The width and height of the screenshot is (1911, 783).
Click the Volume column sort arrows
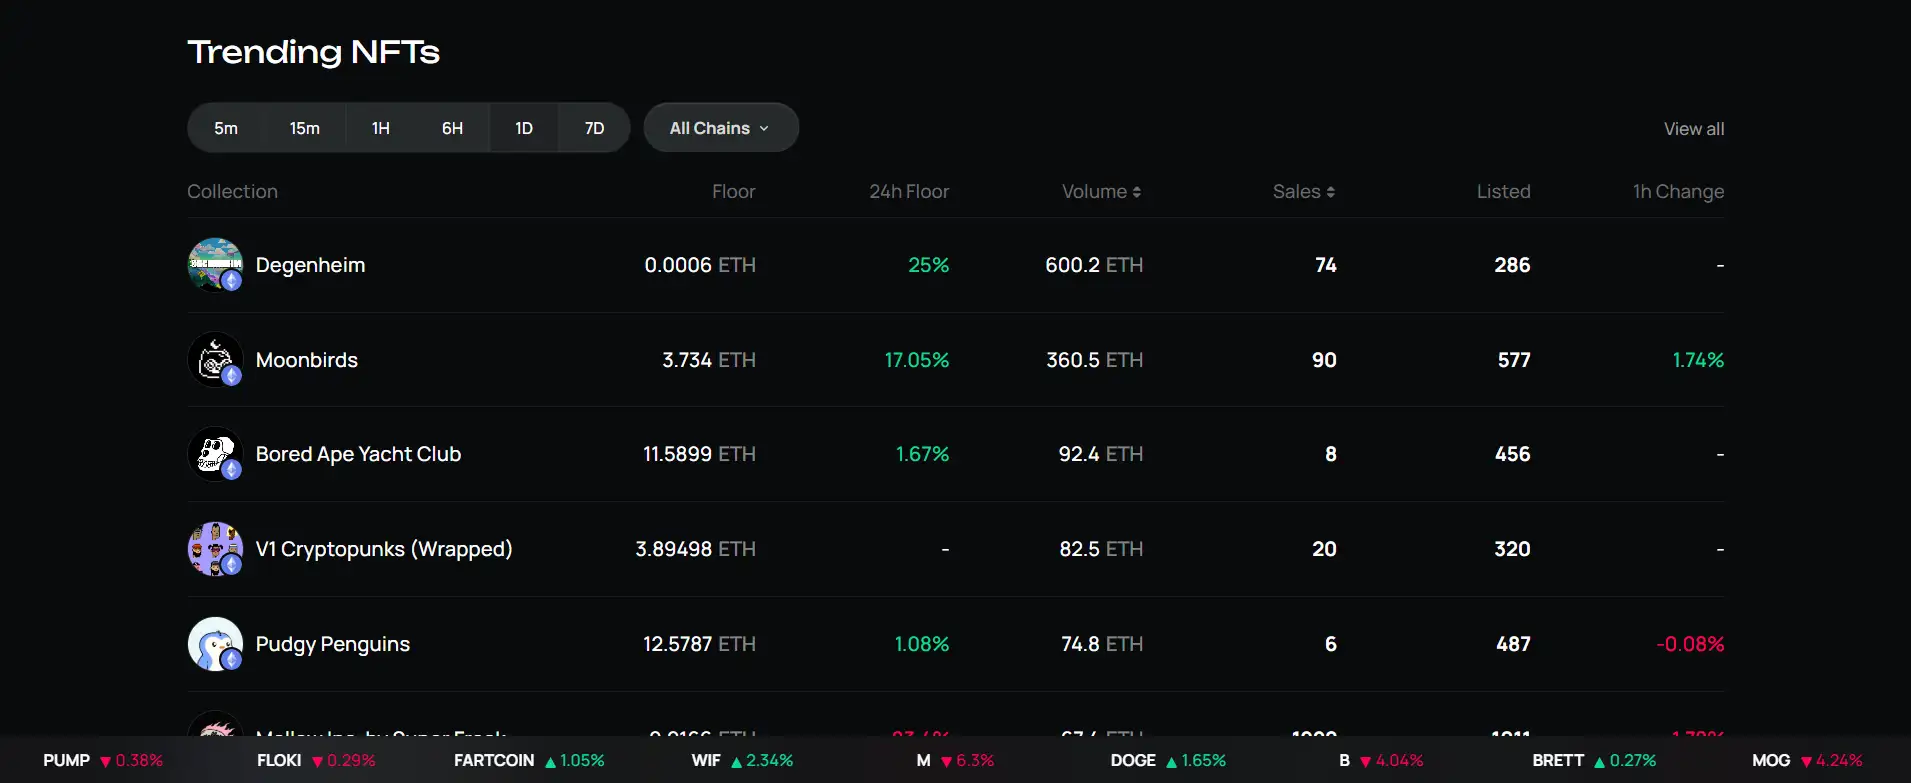pos(1137,192)
